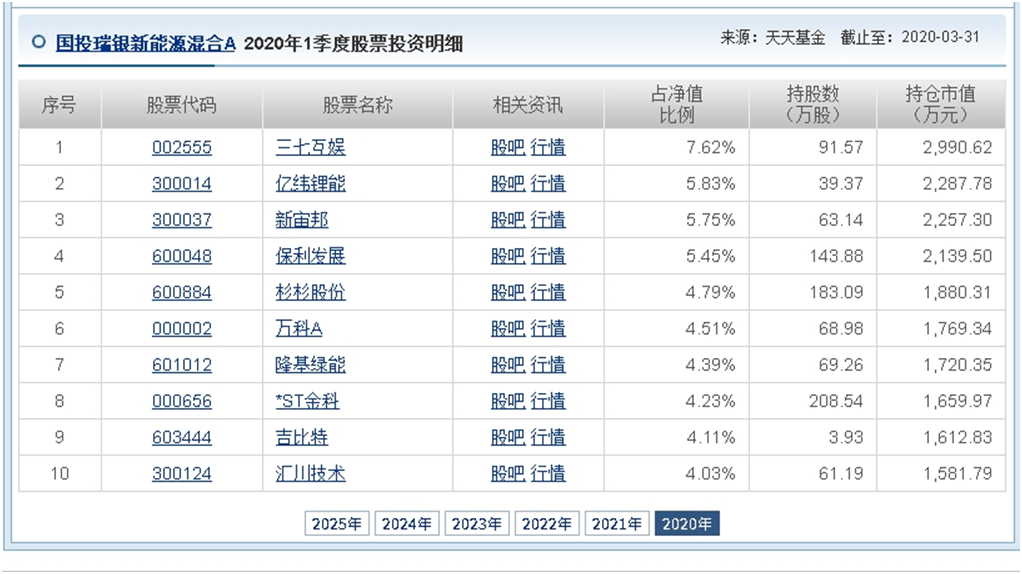Open stock code 600884 link
This screenshot has height=574, width=1022.
(x=182, y=292)
